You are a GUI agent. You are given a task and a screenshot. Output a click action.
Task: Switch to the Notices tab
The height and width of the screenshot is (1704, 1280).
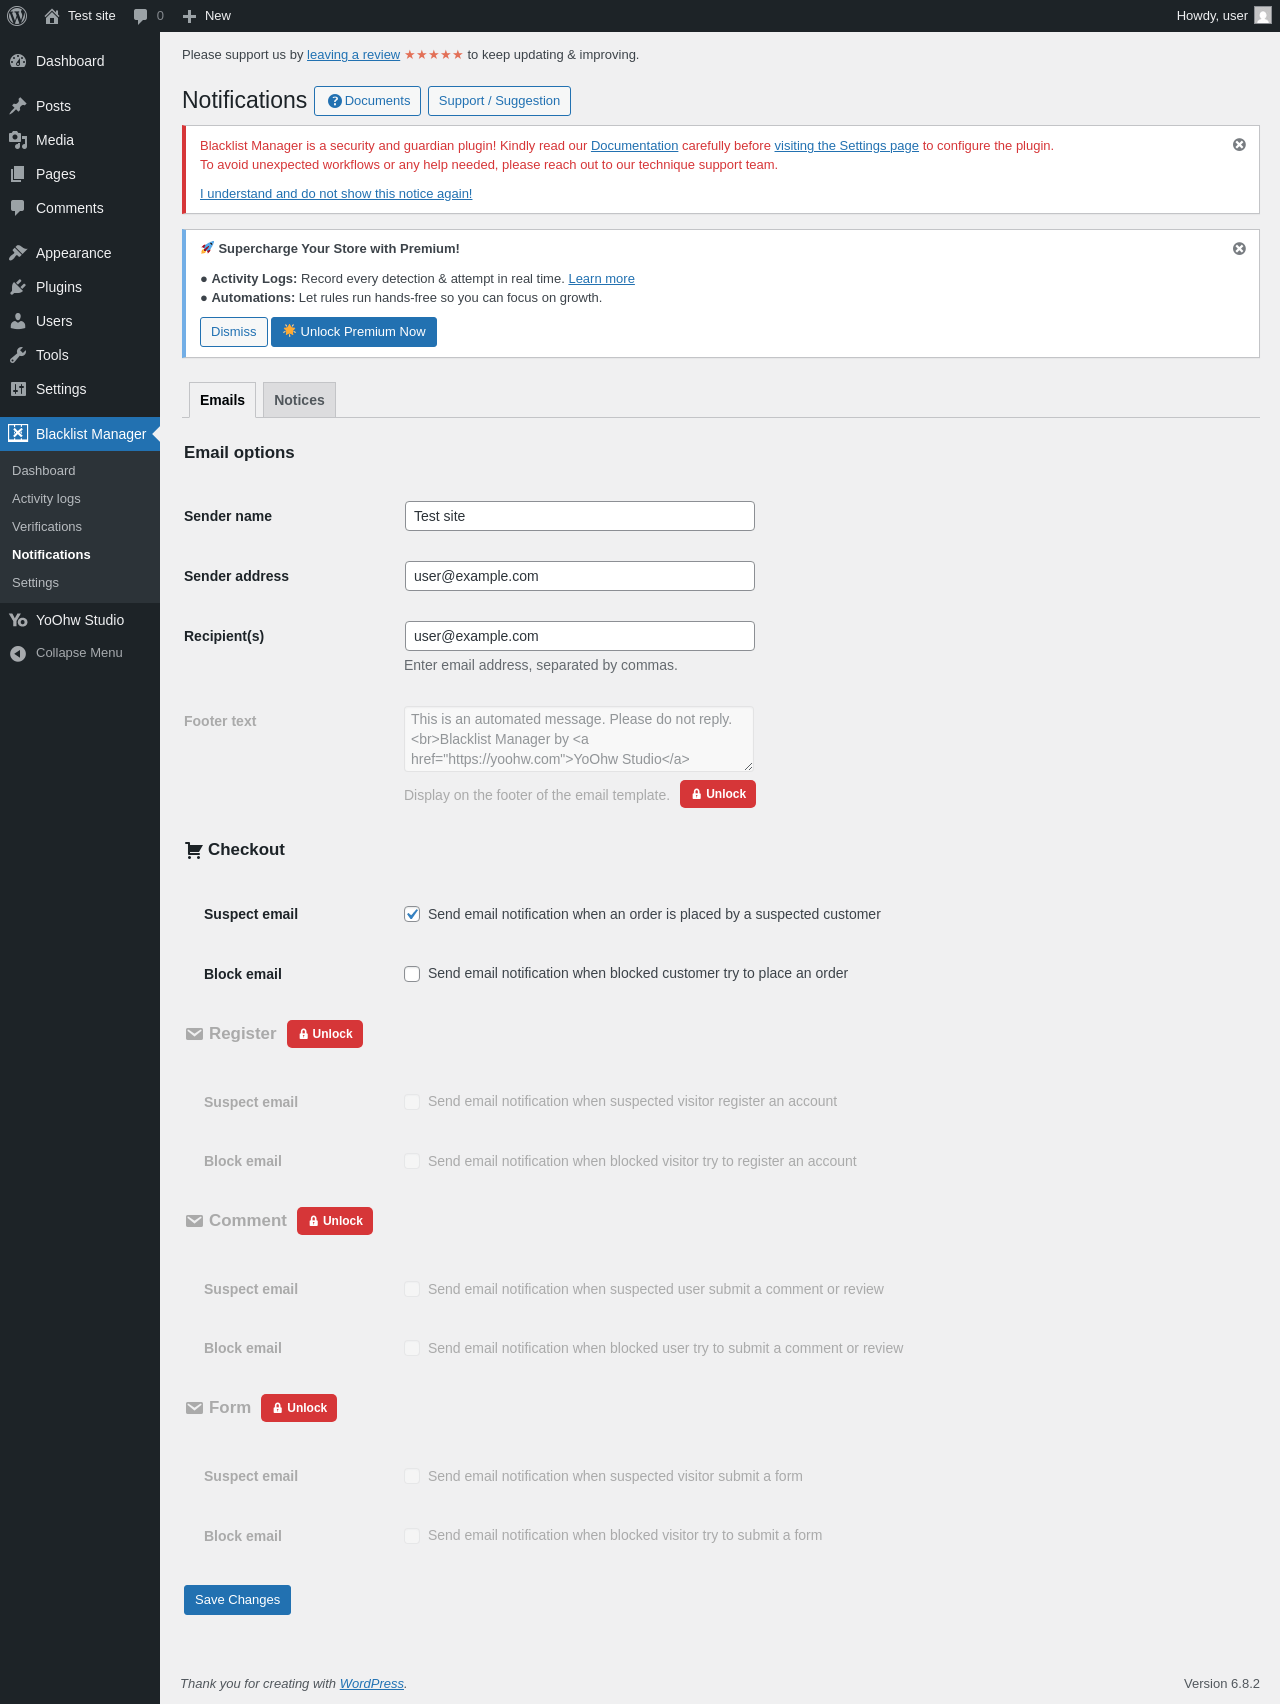[x=299, y=400]
